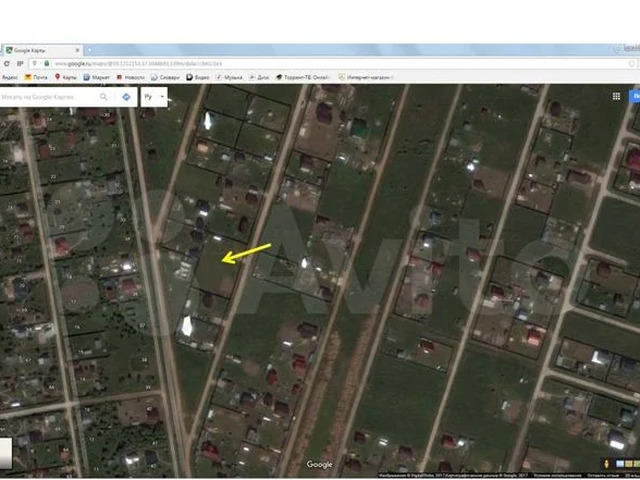Open the Словари bookmark
This screenshot has width=640, height=480.
coord(165,77)
